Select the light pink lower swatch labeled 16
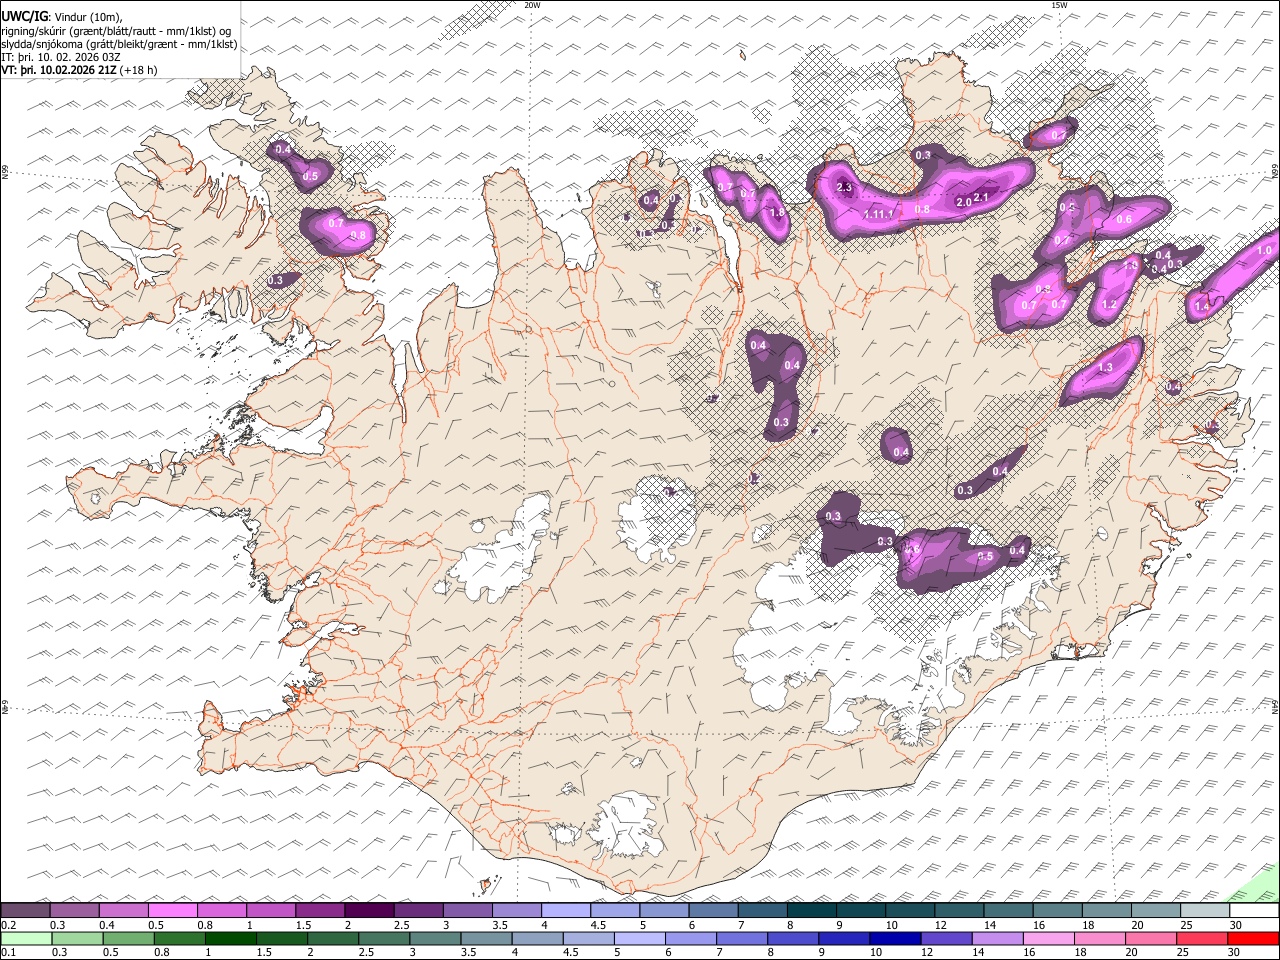The height and width of the screenshot is (960, 1280). pyautogui.click(x=1049, y=938)
